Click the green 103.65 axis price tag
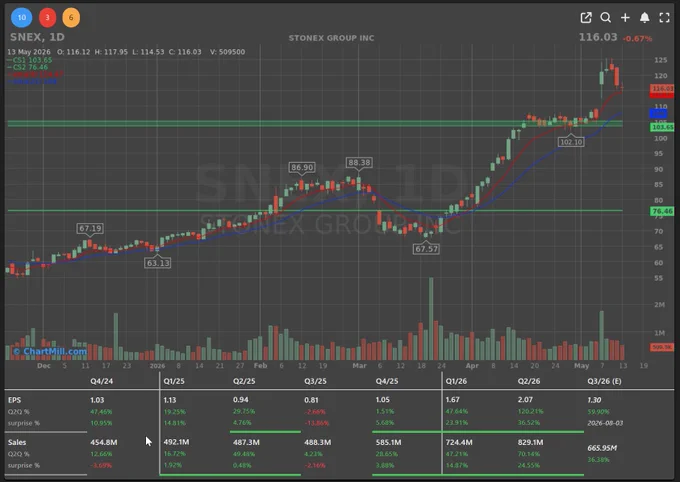This screenshot has width=680, height=482. point(662,127)
